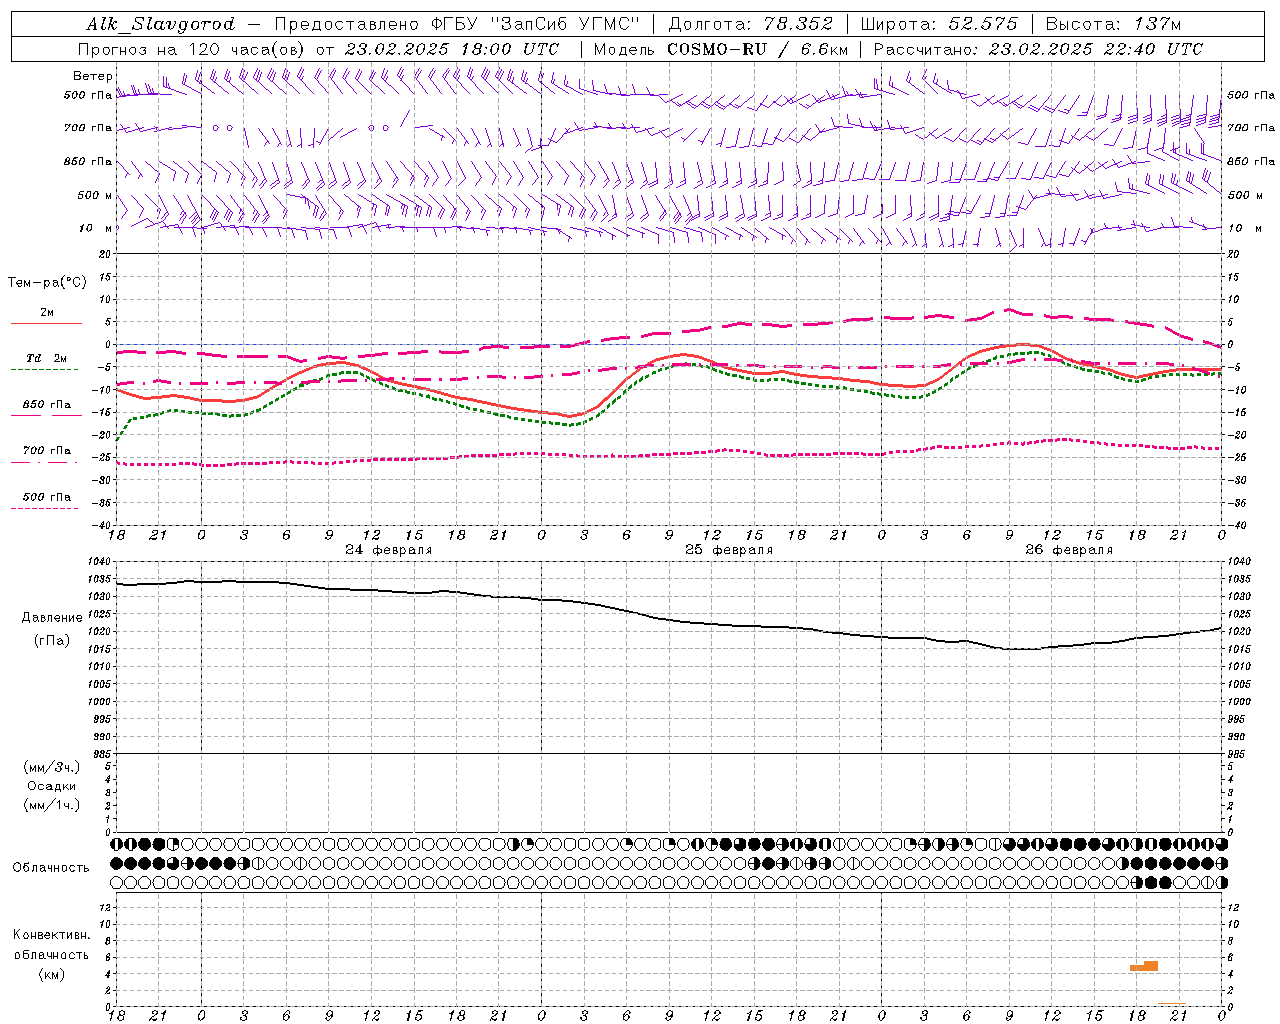Click the 26 февраля date label

(1069, 550)
